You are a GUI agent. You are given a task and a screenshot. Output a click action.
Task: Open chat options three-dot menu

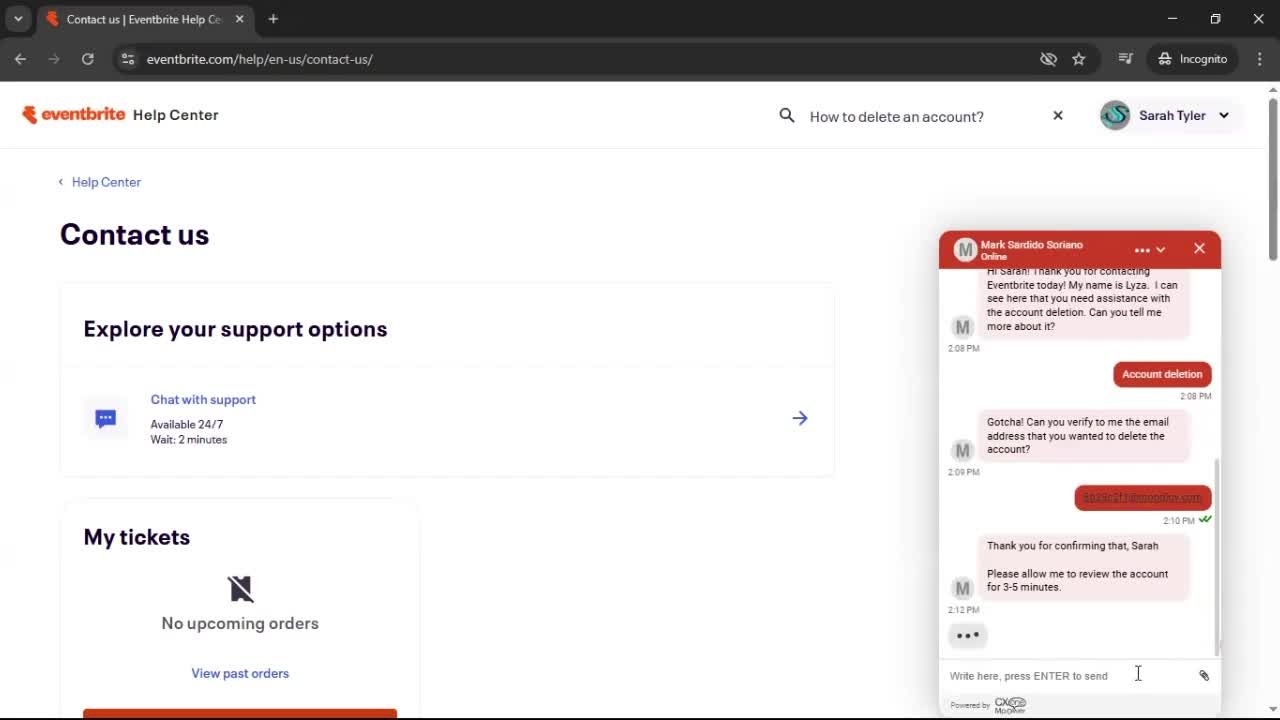pos(1141,250)
